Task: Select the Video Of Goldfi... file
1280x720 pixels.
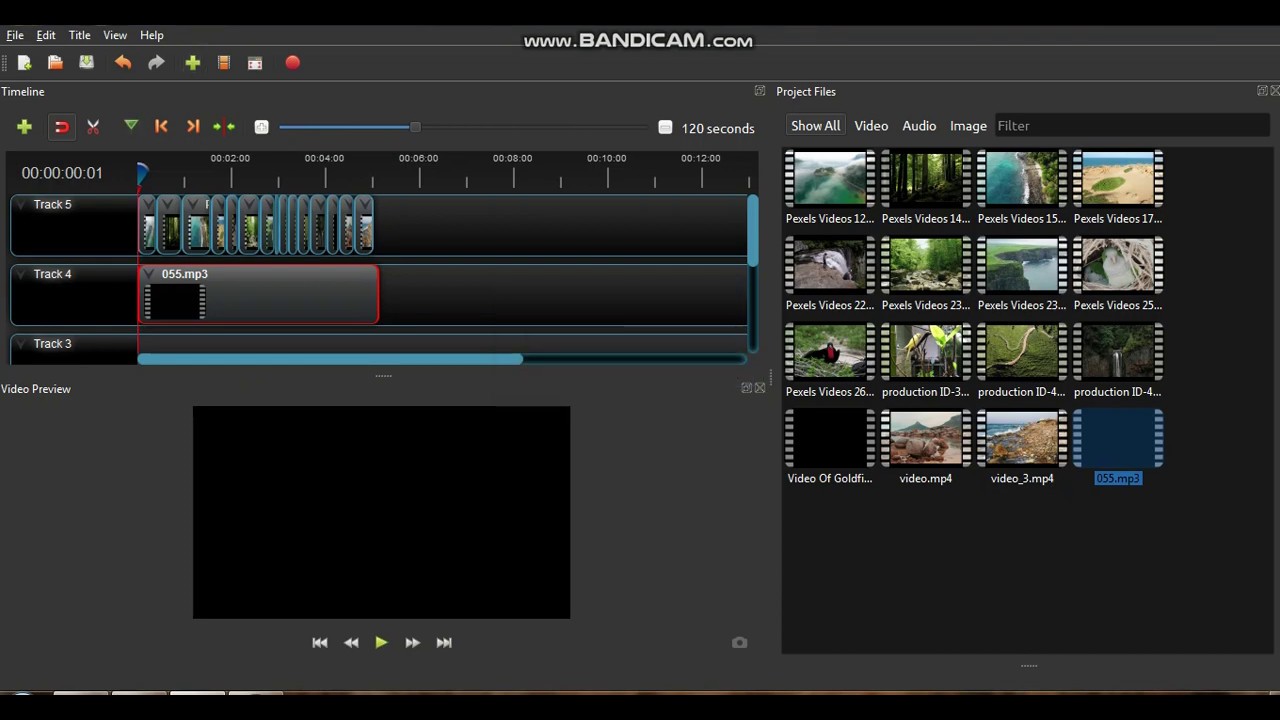Action: (830, 438)
